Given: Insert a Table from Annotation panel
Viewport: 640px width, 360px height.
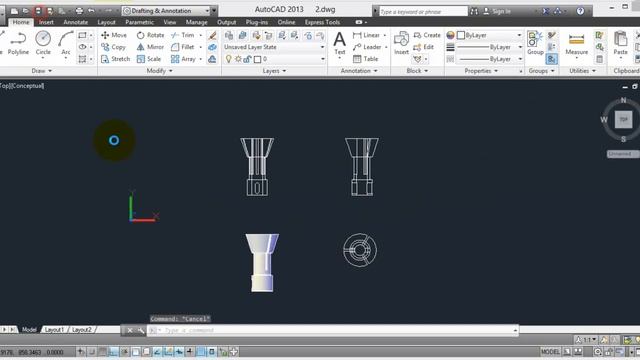Looking at the screenshot, I should (365, 59).
